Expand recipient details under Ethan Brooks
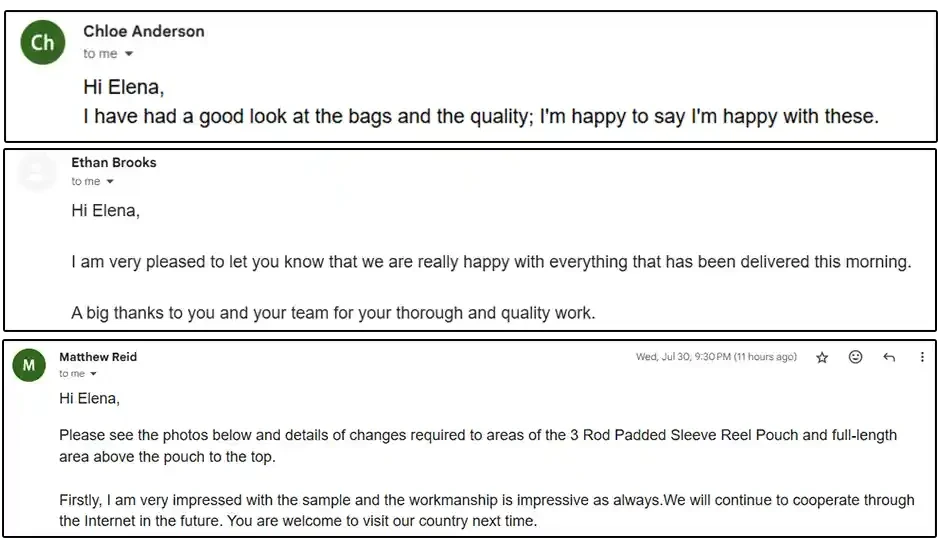This screenshot has height=546, width=940. 110,182
